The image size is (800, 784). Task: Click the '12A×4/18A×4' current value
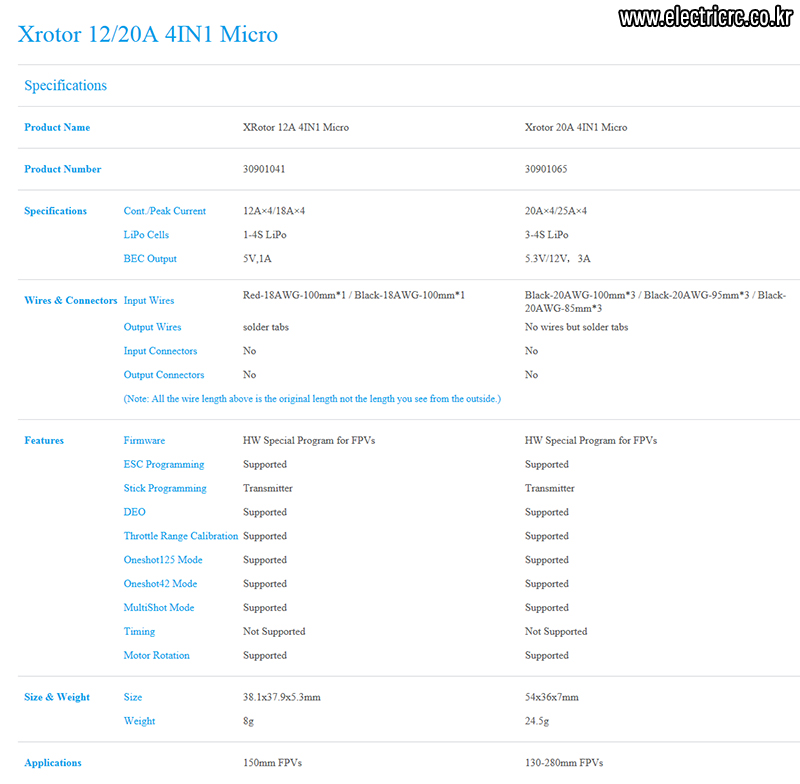[x=274, y=211]
